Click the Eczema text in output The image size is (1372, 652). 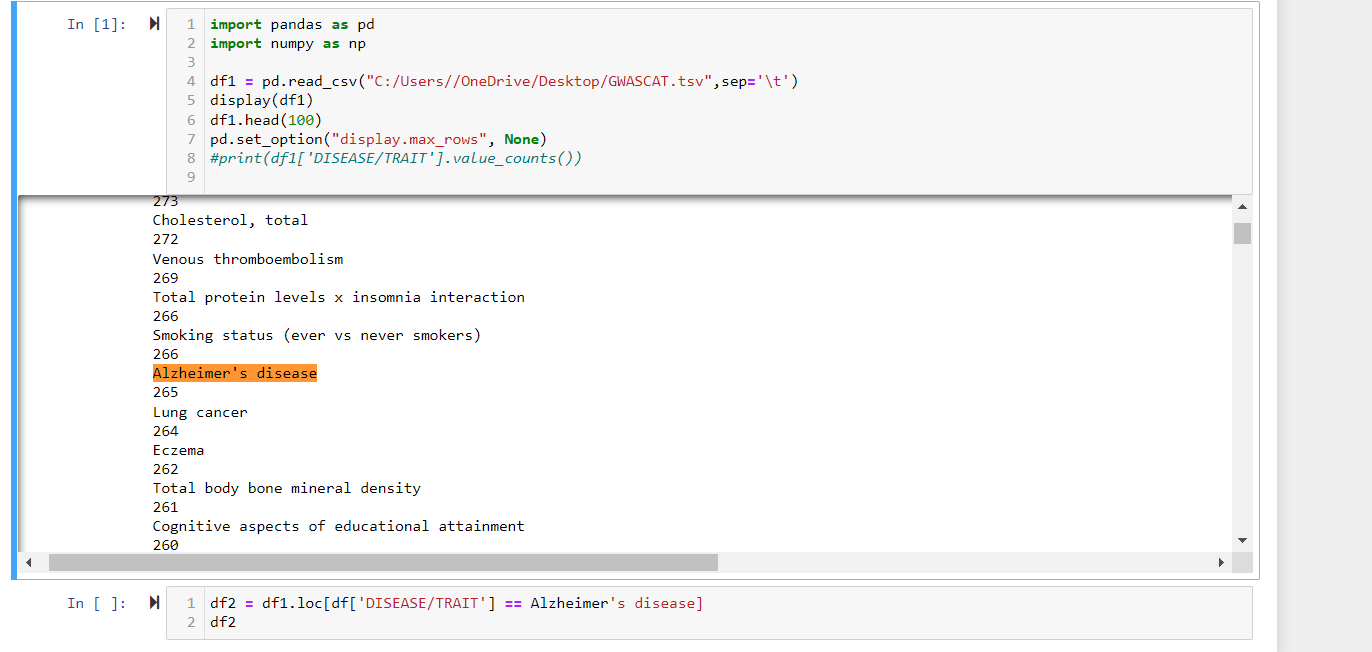178,450
